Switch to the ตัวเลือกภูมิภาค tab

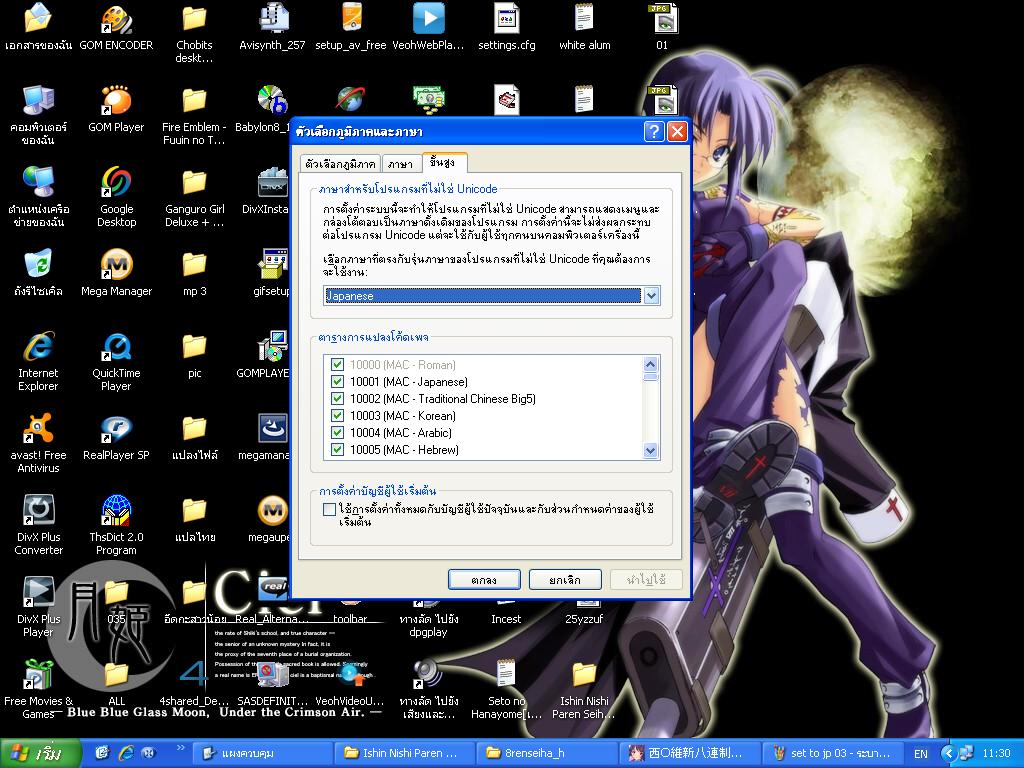point(340,164)
